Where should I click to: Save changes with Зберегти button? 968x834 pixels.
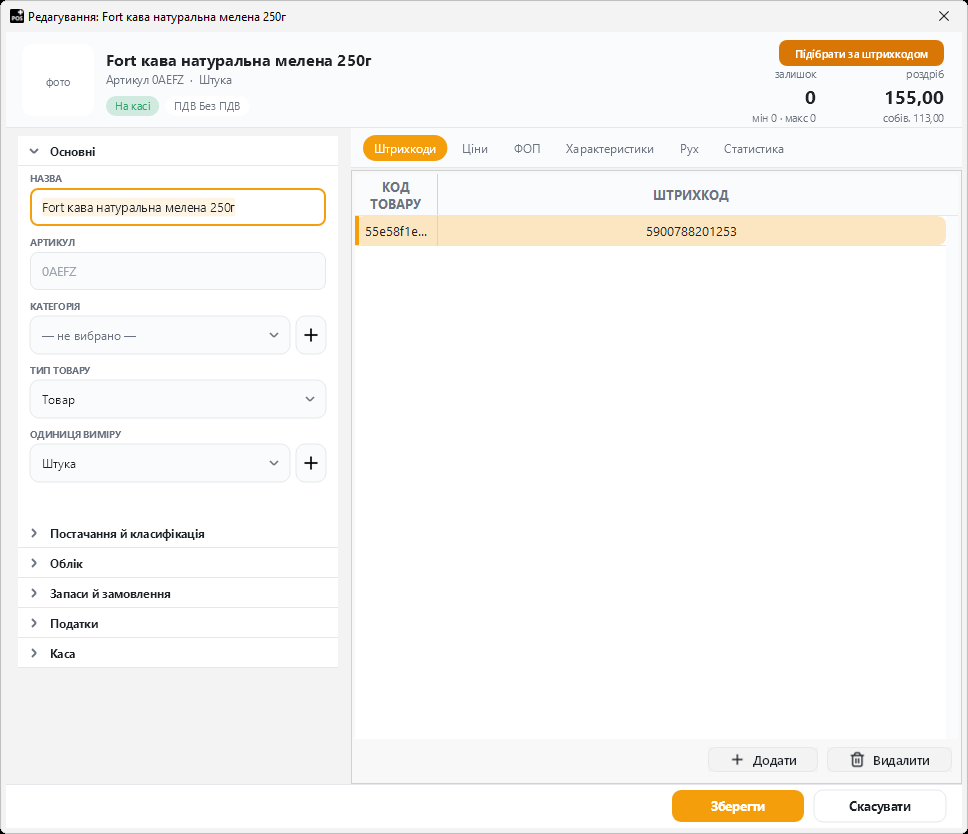[738, 806]
